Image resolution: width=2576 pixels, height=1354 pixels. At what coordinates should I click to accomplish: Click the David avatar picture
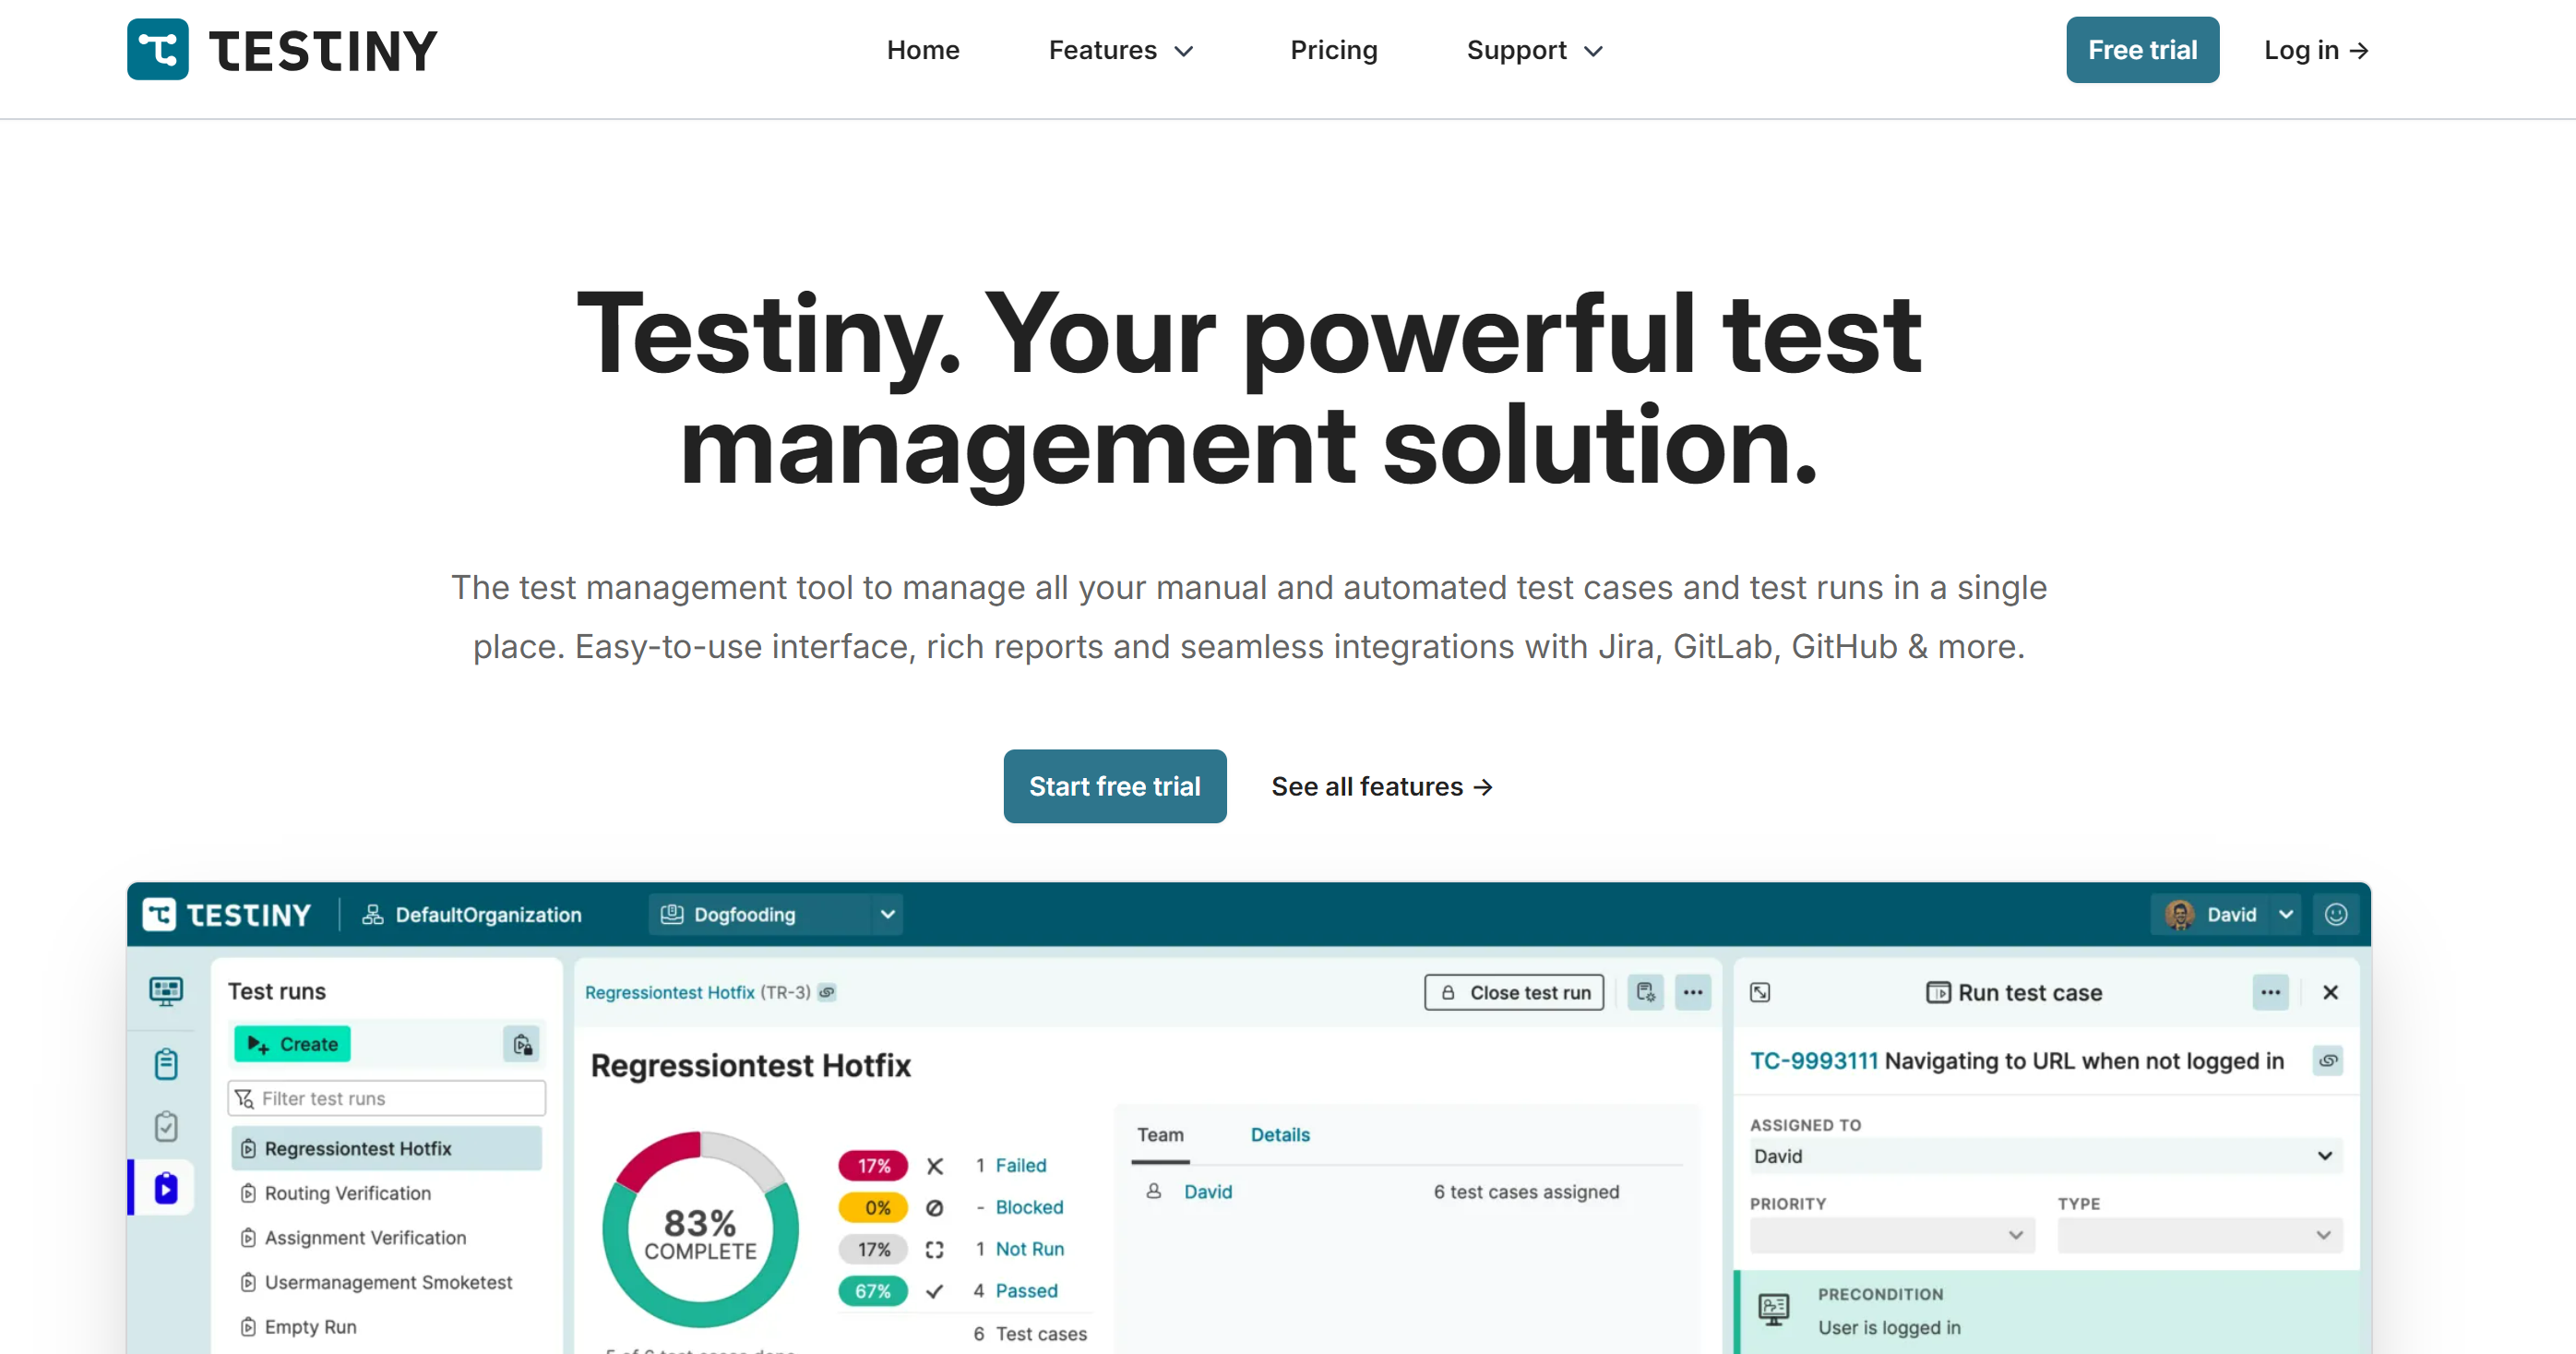coord(2180,914)
